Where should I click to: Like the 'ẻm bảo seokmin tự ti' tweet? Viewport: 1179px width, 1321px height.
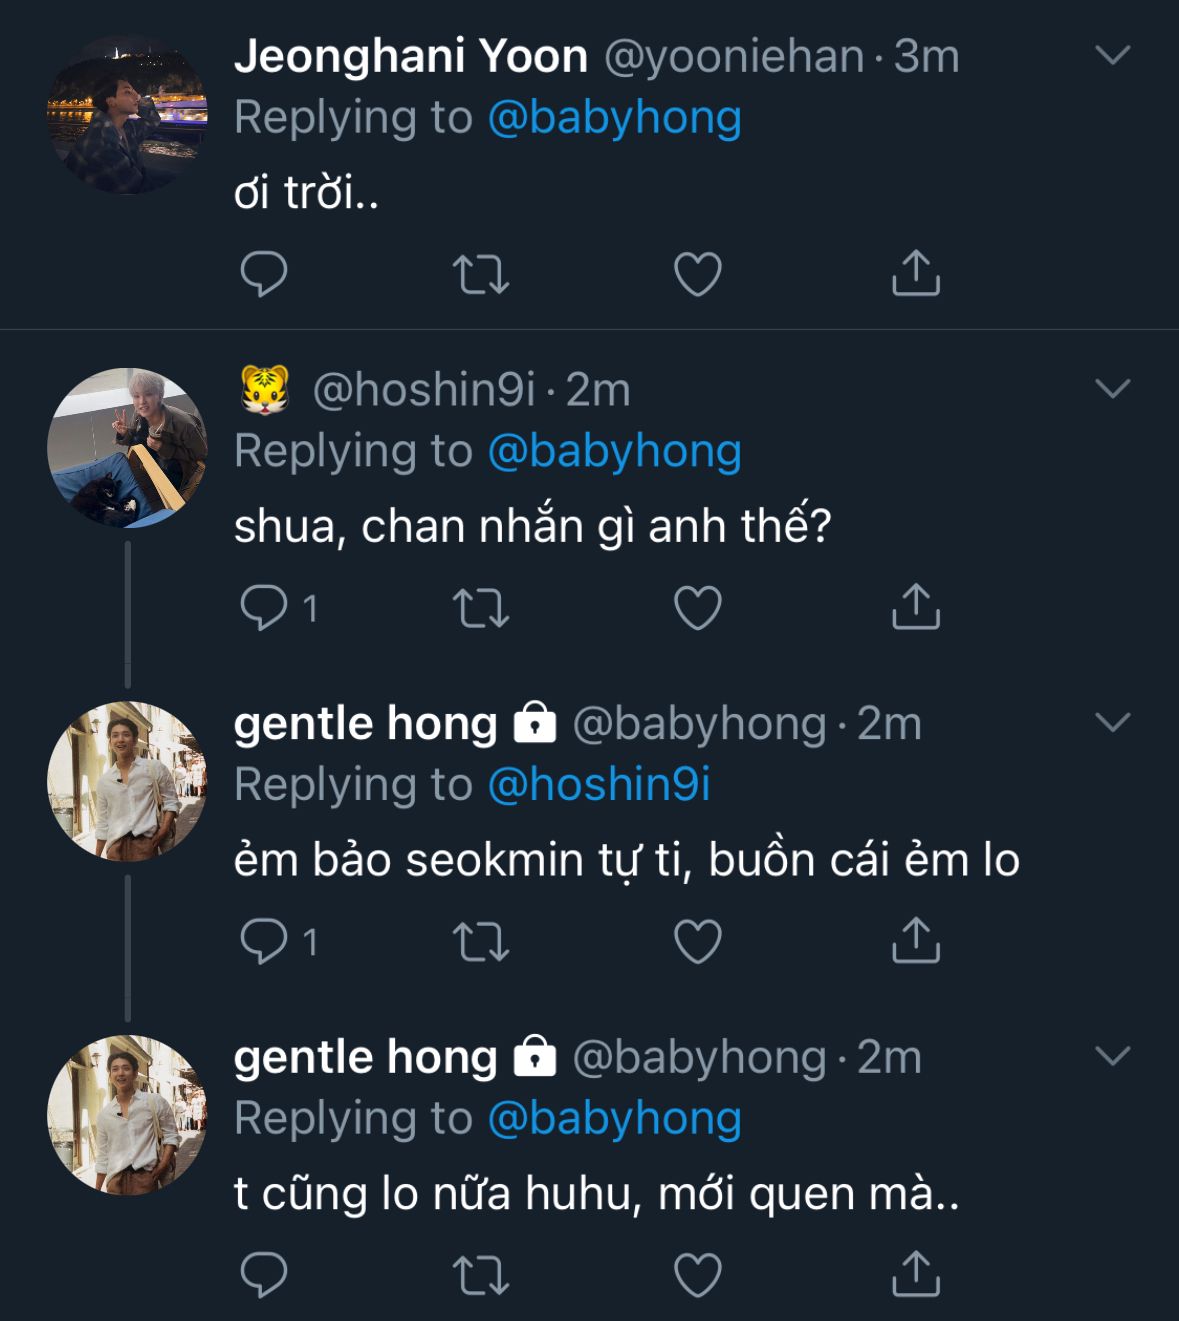[698, 942]
